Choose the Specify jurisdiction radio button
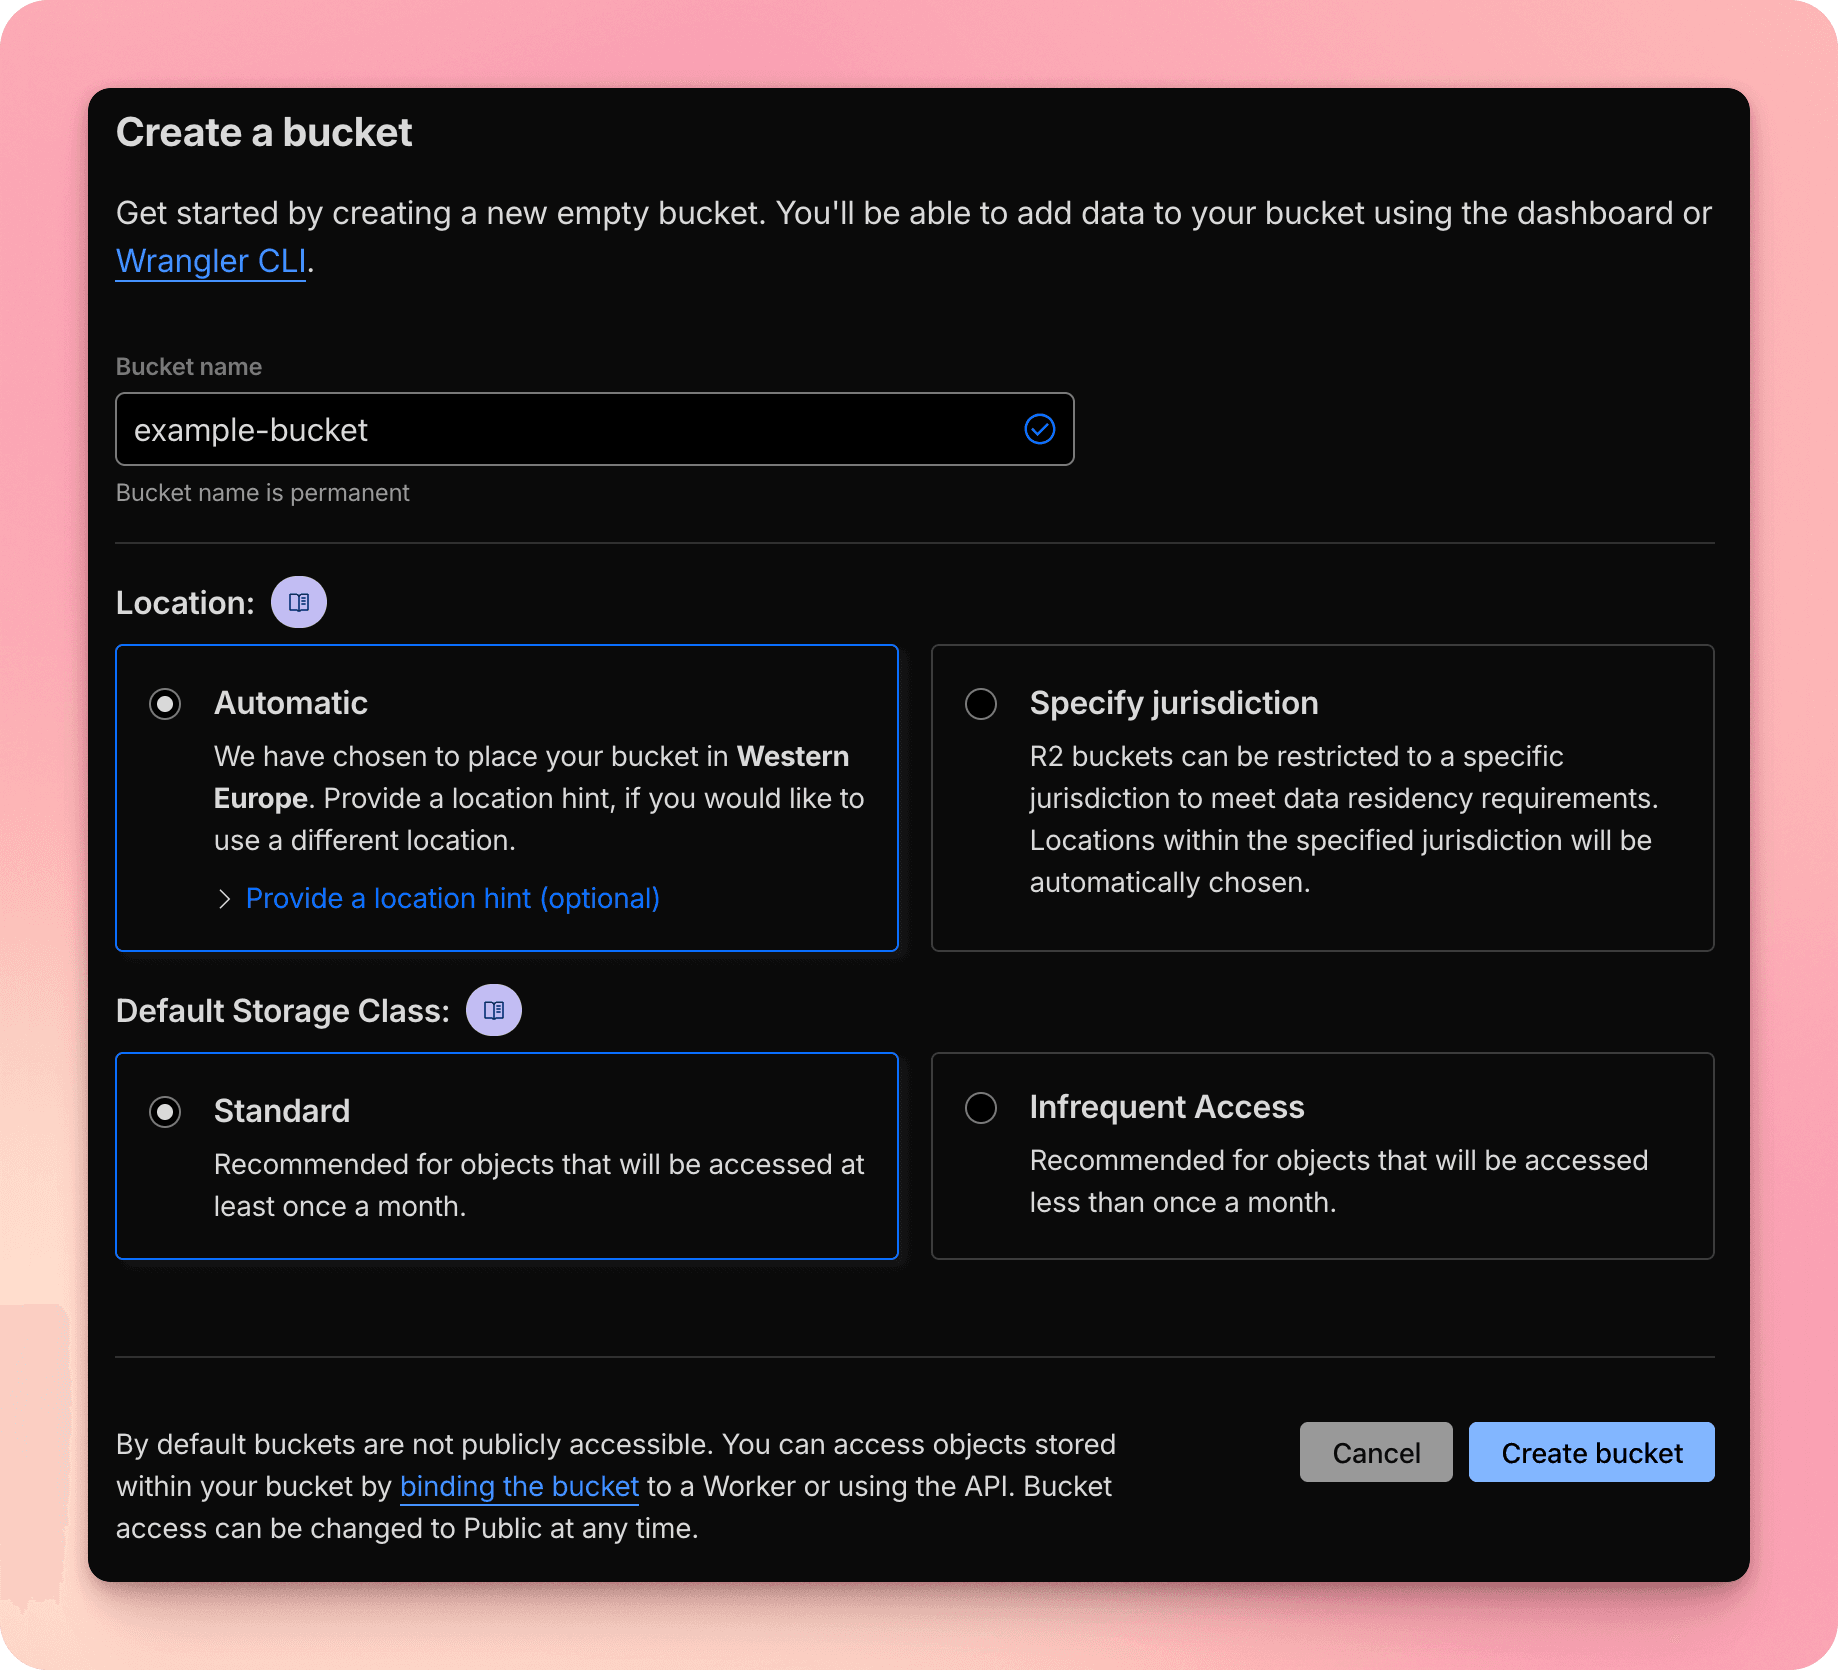The width and height of the screenshot is (1838, 1670). (x=980, y=704)
